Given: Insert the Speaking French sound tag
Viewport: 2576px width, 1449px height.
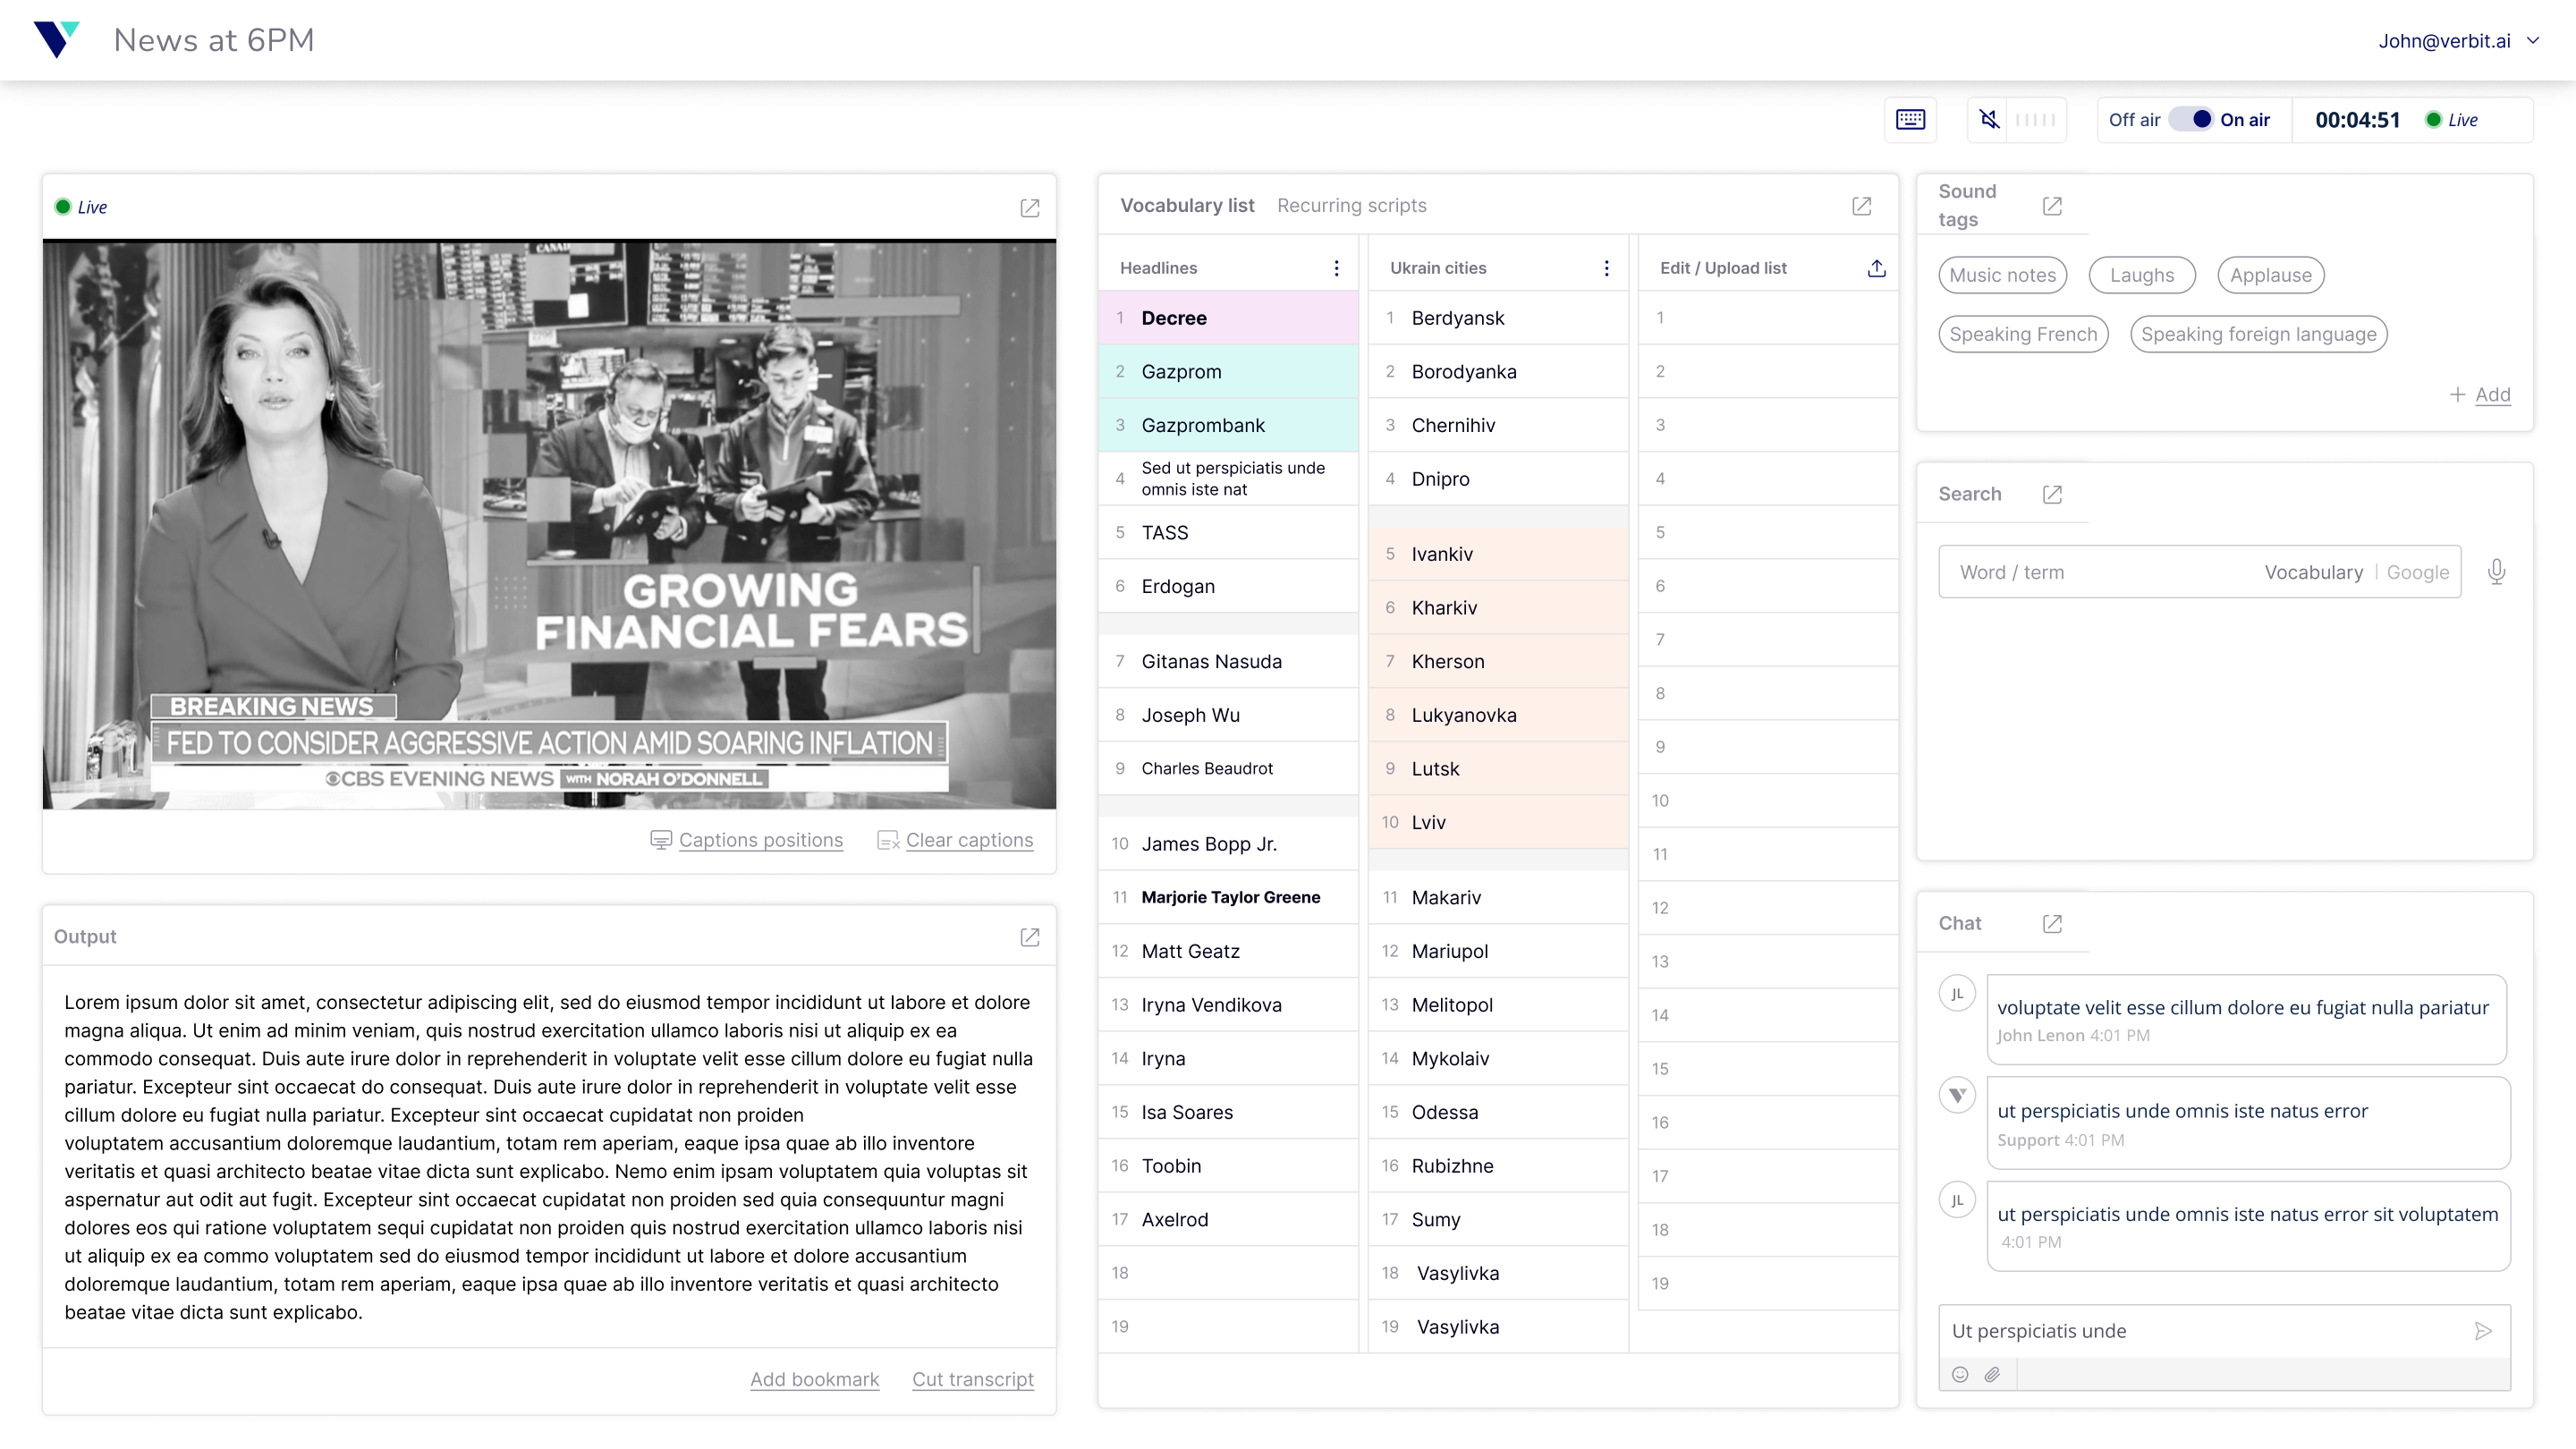Looking at the screenshot, I should [2023, 334].
